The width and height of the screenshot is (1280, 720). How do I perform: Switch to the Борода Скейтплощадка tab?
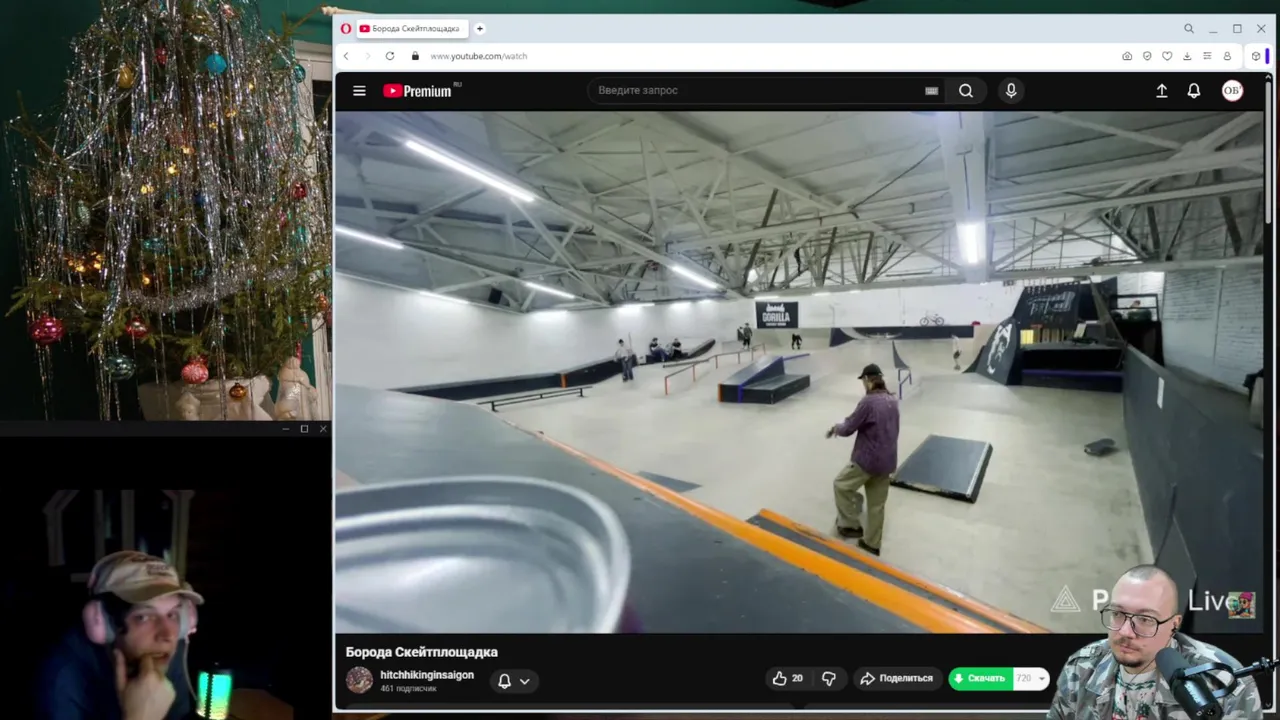tap(412, 29)
